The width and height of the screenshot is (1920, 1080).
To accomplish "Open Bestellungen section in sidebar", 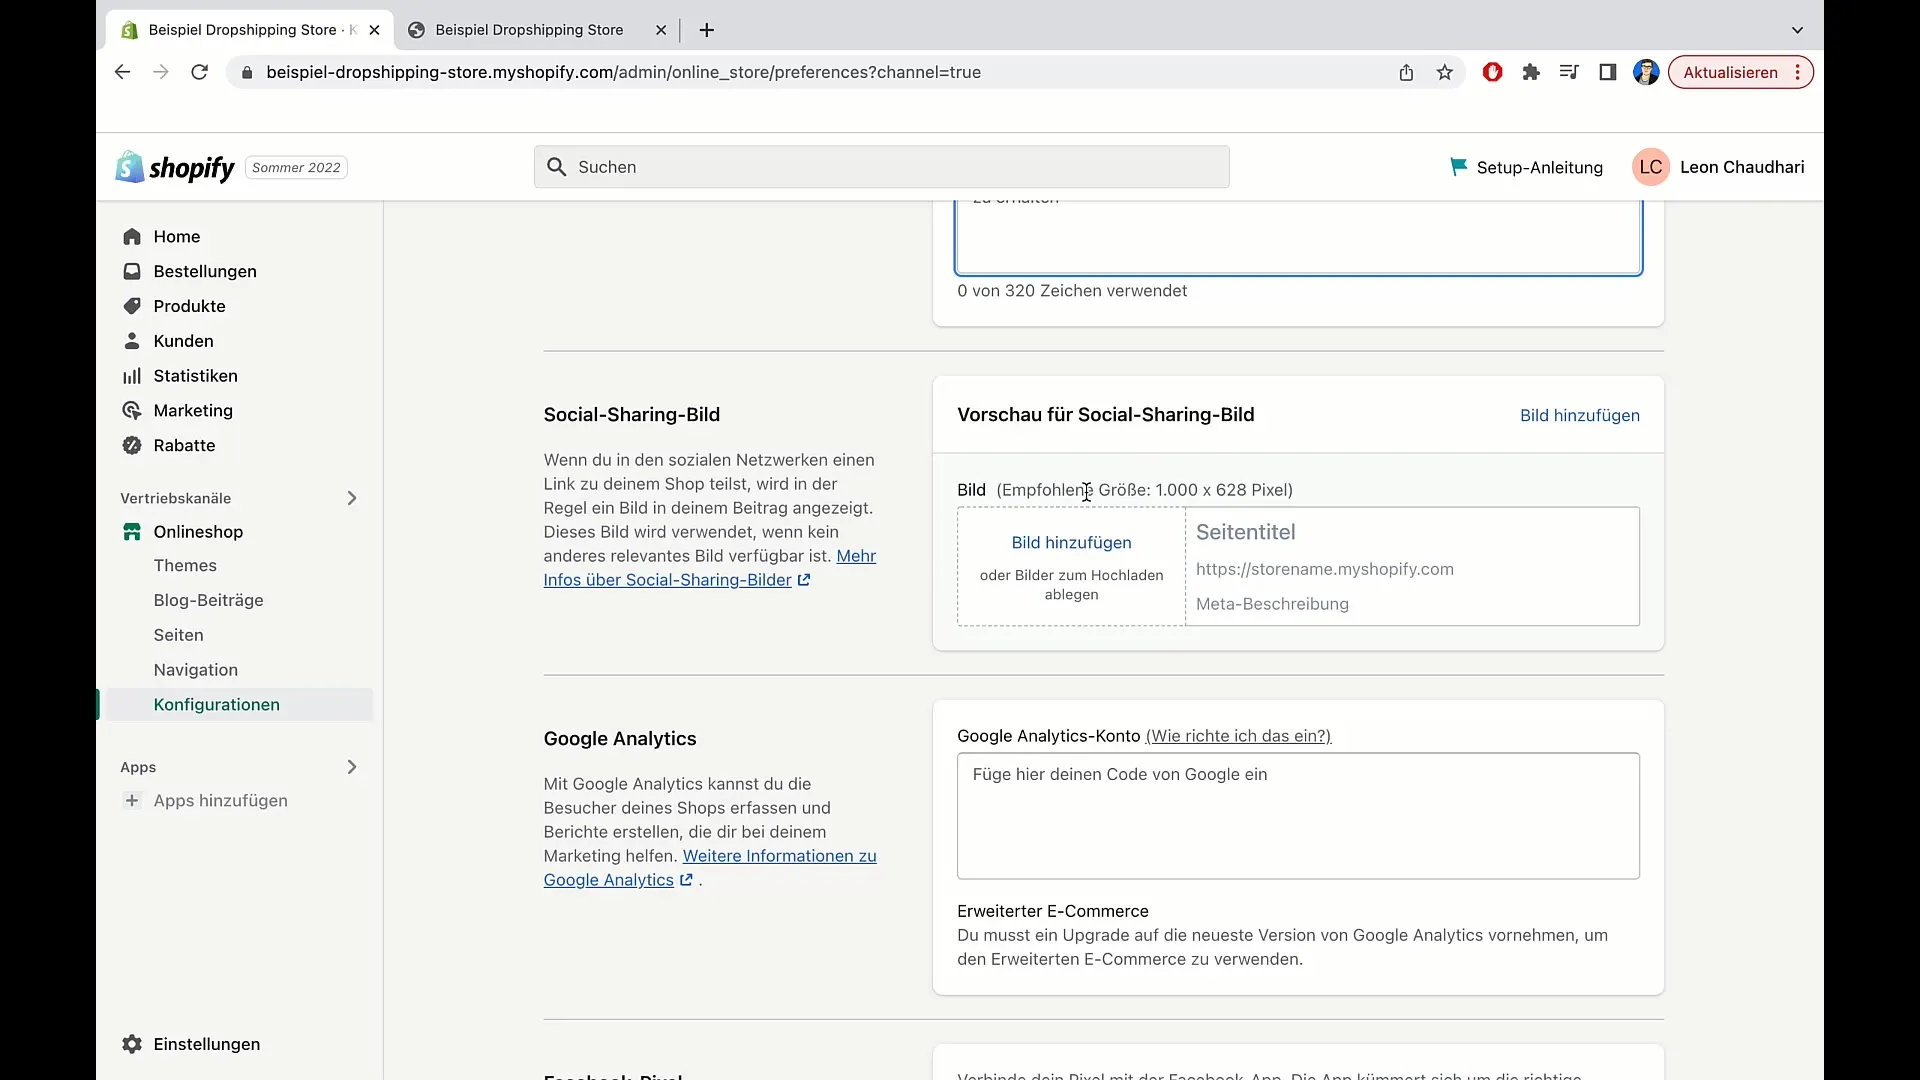I will coord(204,270).
